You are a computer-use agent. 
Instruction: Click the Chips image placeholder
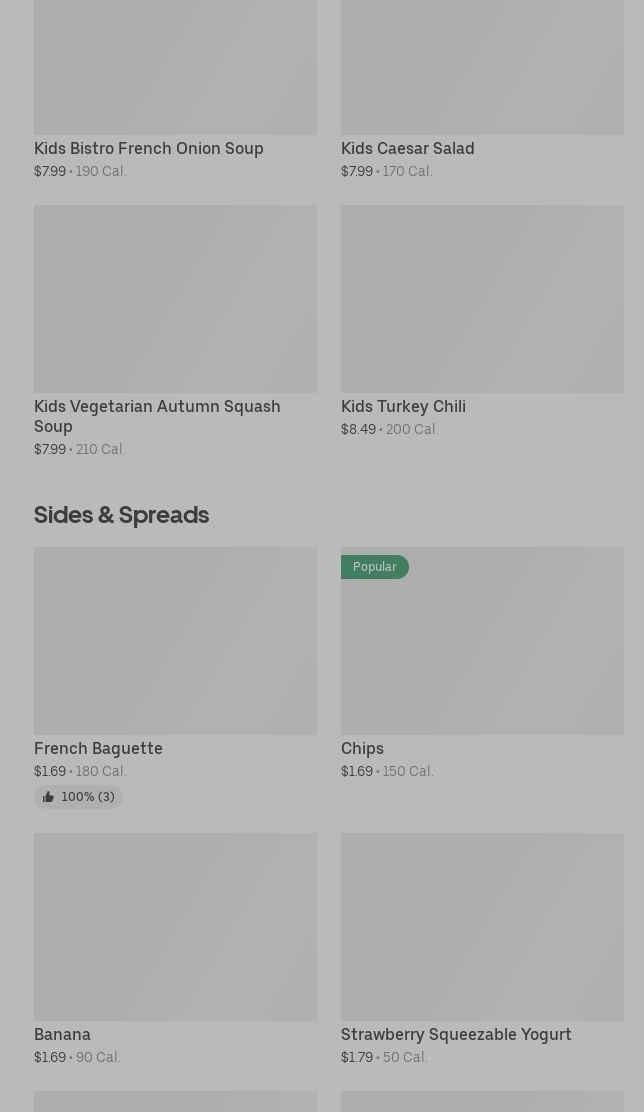click(x=482, y=650)
